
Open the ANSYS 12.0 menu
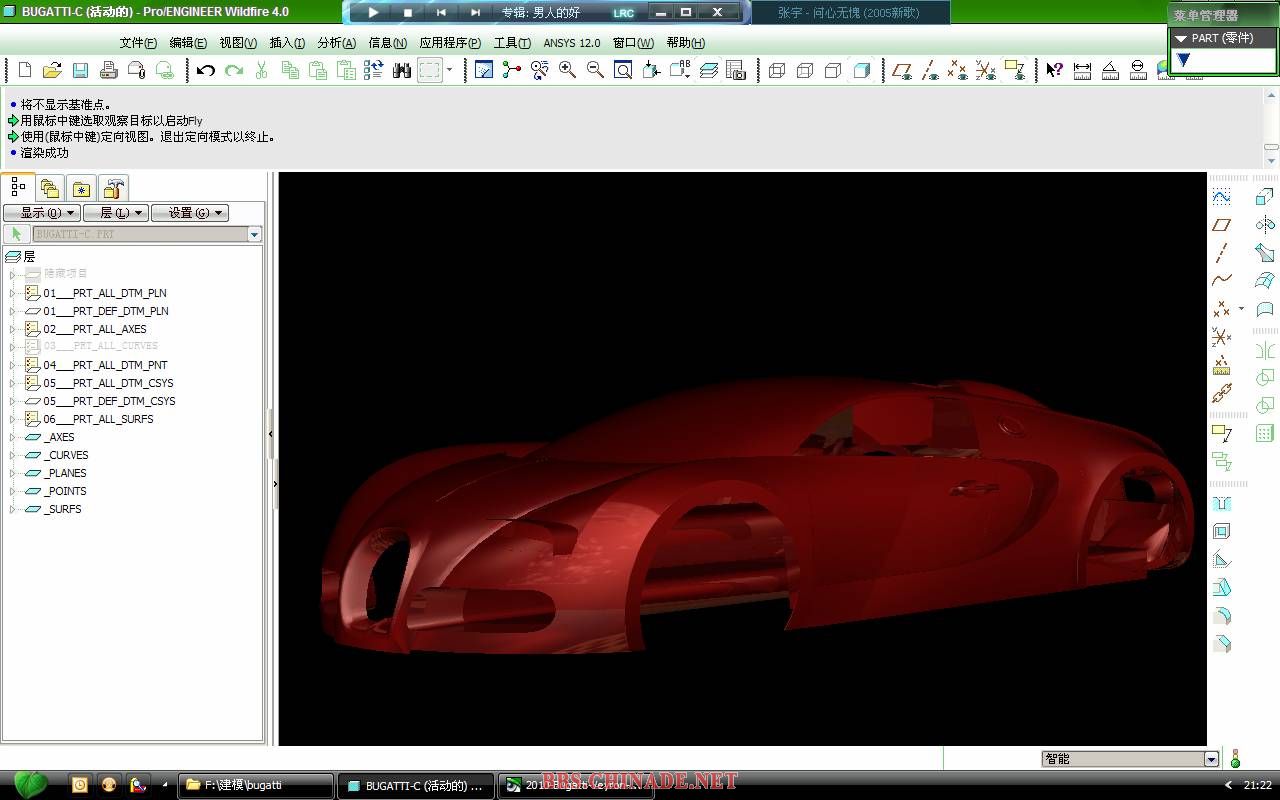coord(572,43)
